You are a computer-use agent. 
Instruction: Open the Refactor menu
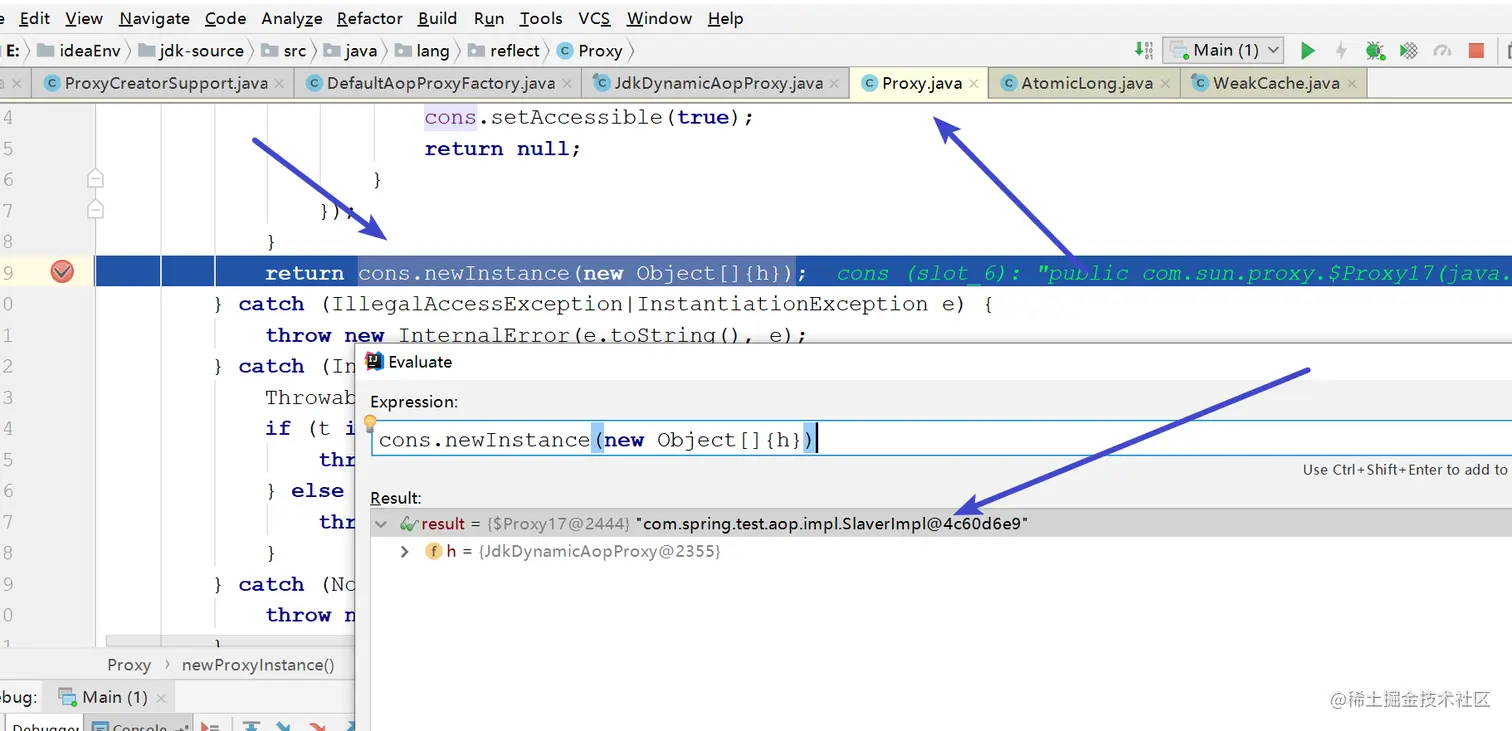pos(370,18)
